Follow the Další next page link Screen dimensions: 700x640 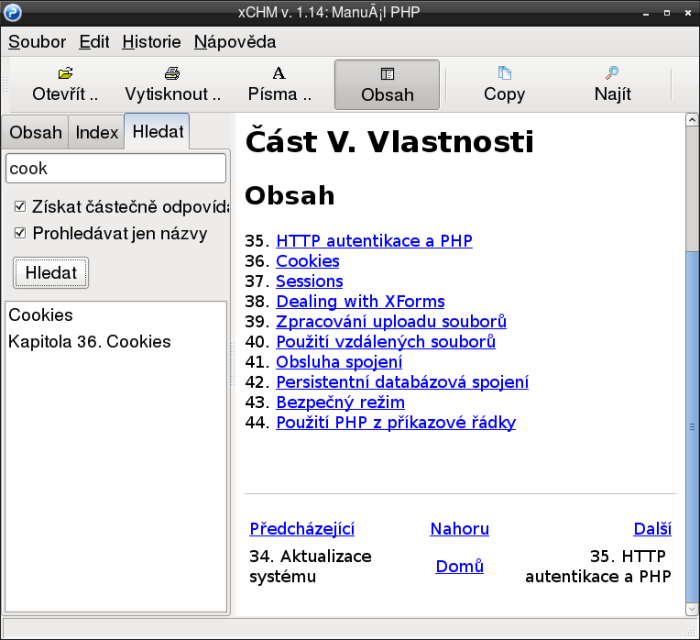[652, 529]
